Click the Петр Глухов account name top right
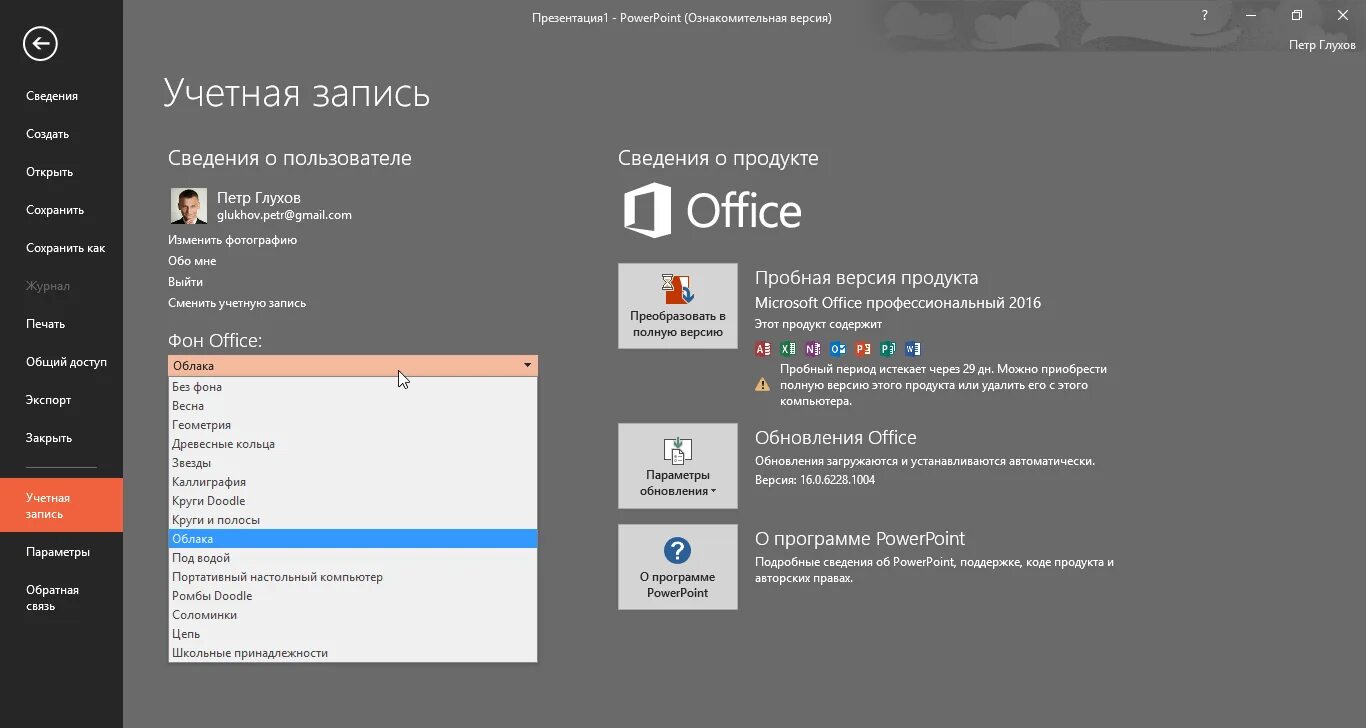This screenshot has height=728, width=1366. tap(1322, 45)
